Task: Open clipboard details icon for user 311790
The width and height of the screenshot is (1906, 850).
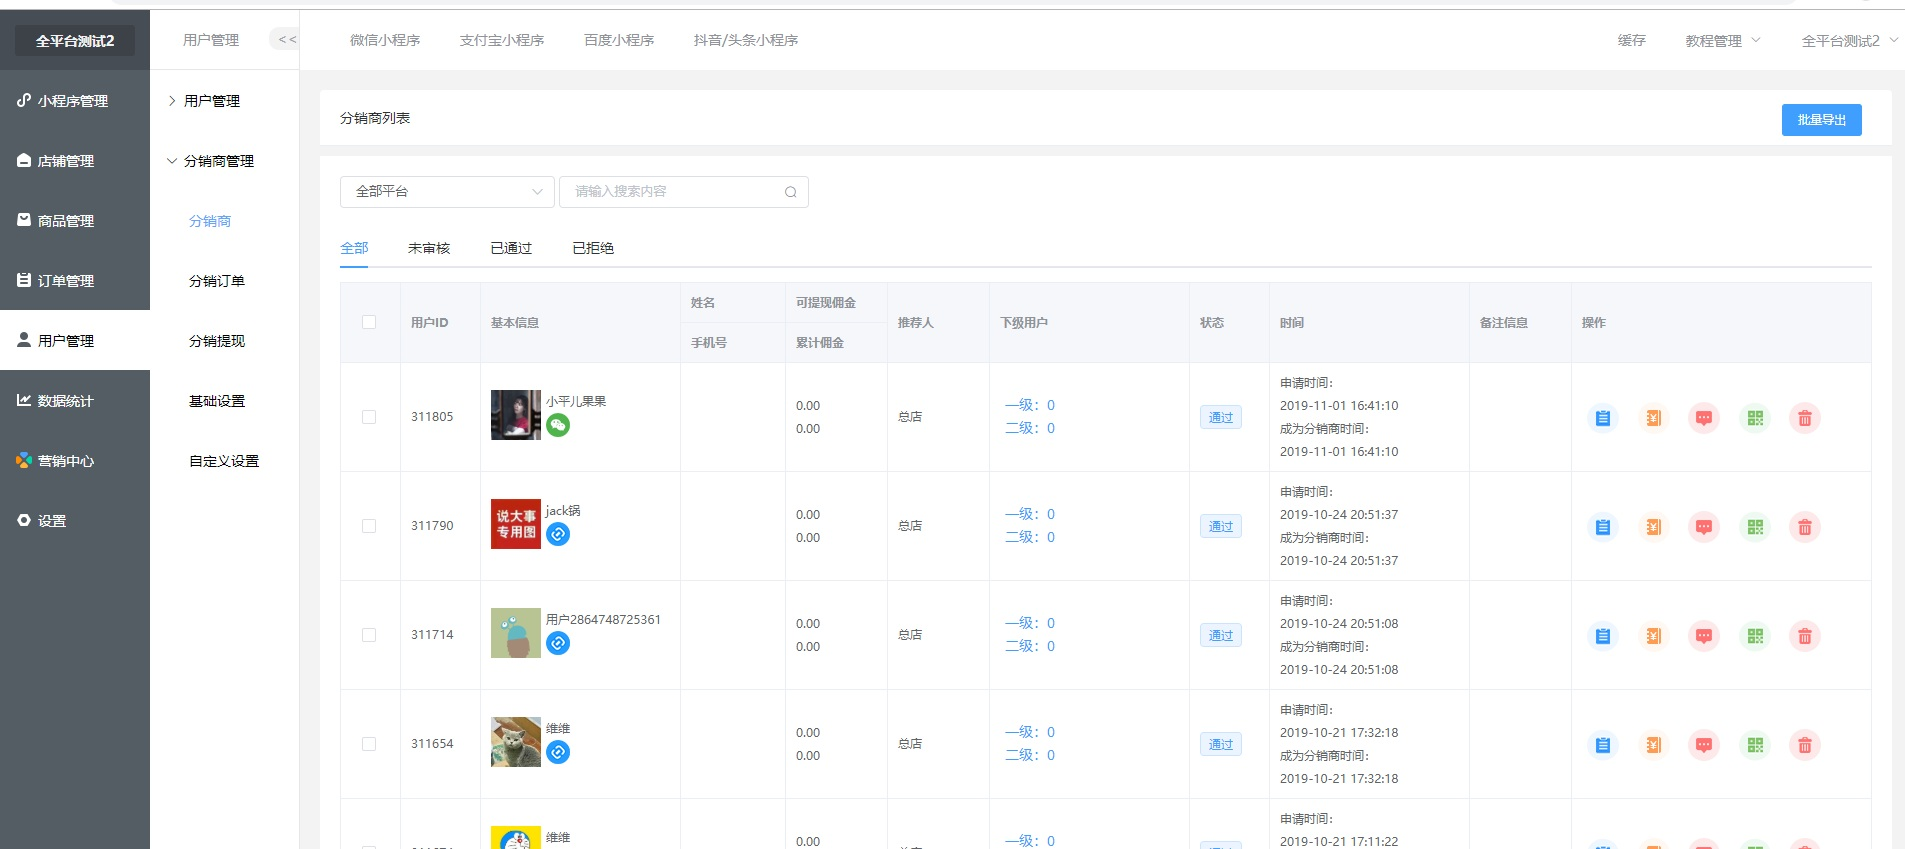Action: pos(1603,527)
